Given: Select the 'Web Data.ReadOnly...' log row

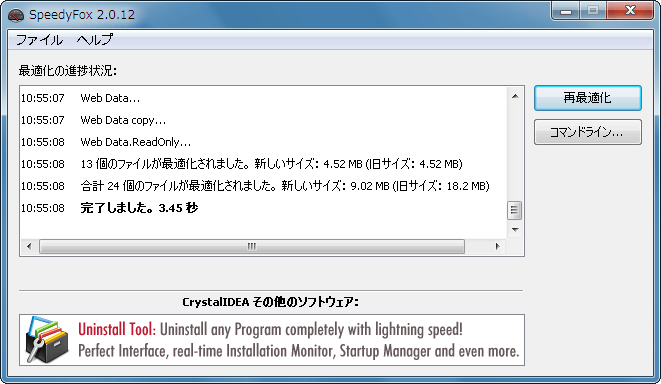Looking at the screenshot, I should [x=263, y=142].
